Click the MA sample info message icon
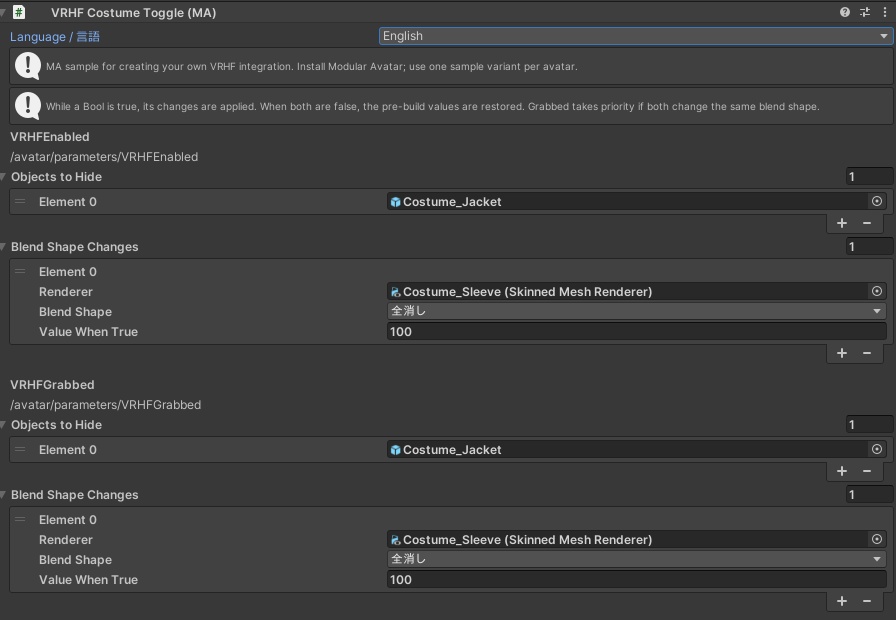This screenshot has width=896, height=620. 27,66
